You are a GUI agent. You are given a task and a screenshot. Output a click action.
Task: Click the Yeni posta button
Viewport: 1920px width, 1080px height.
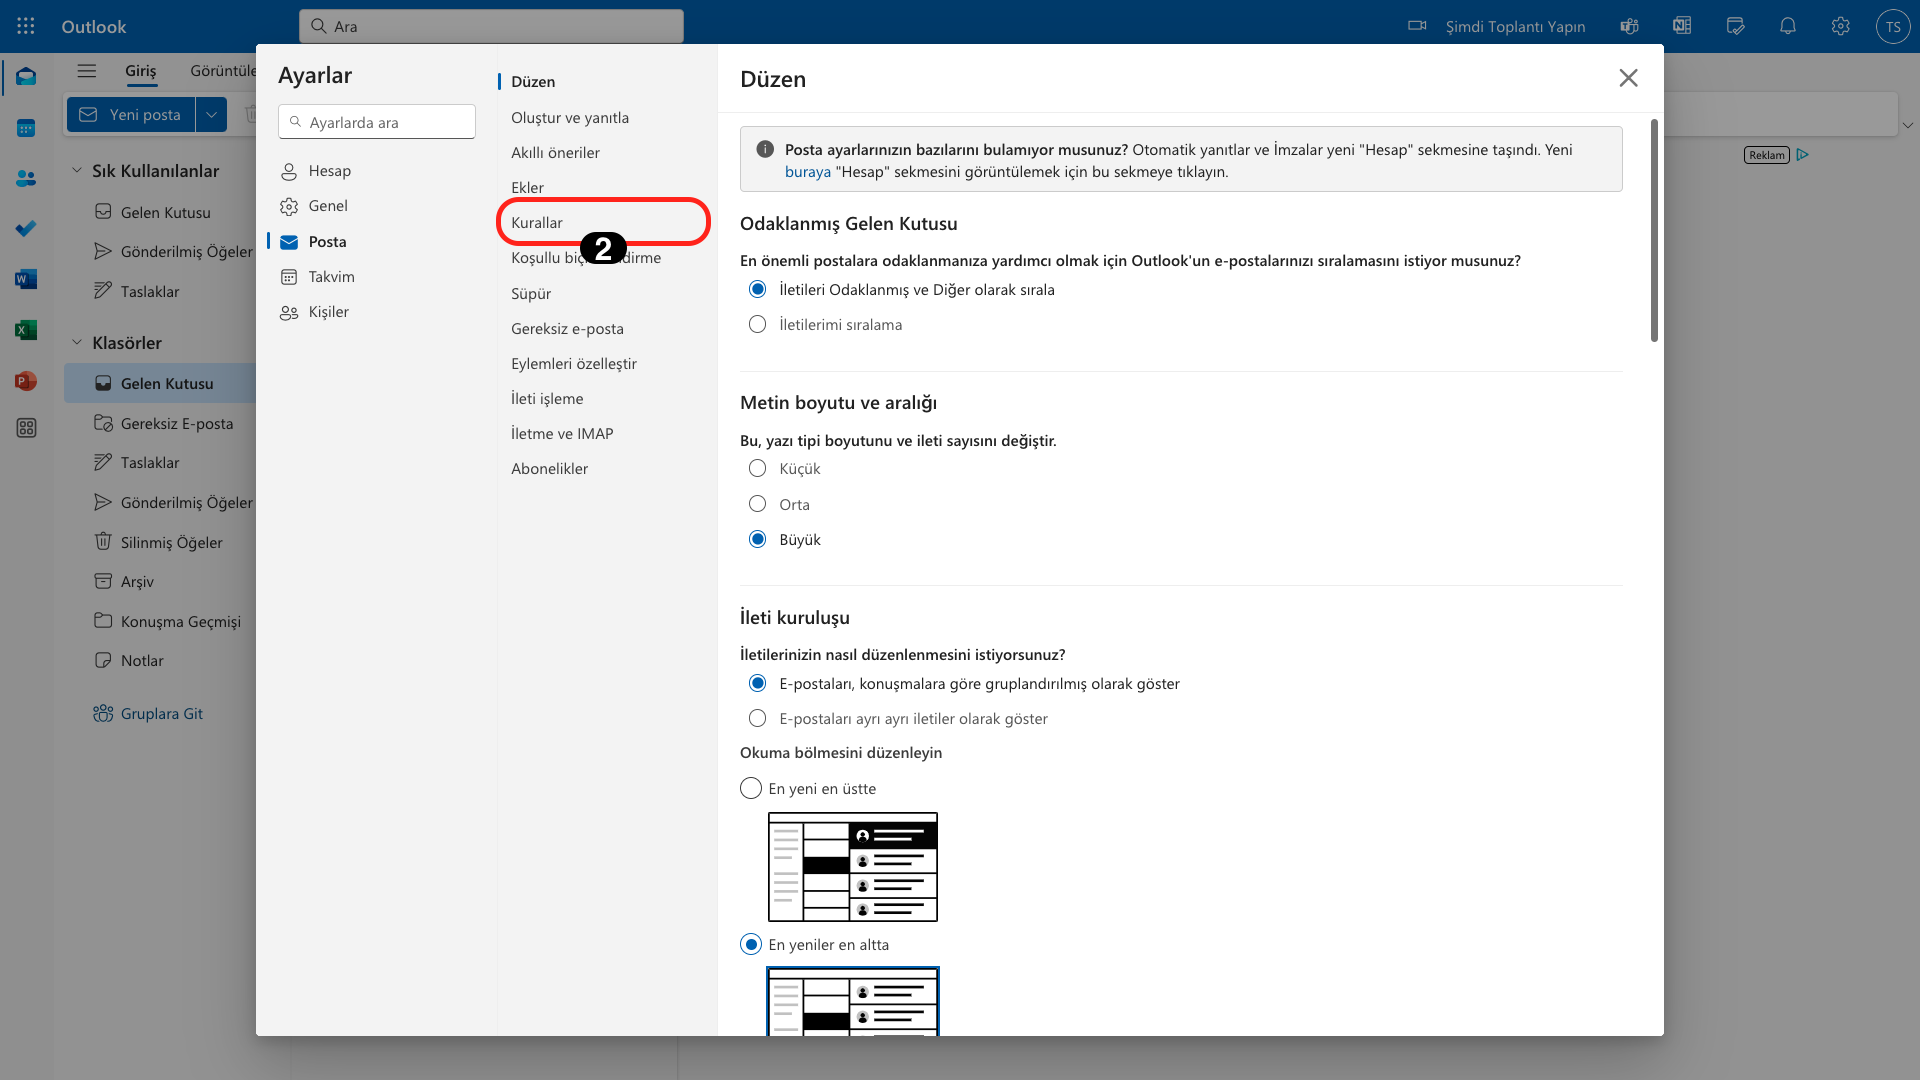(131, 114)
